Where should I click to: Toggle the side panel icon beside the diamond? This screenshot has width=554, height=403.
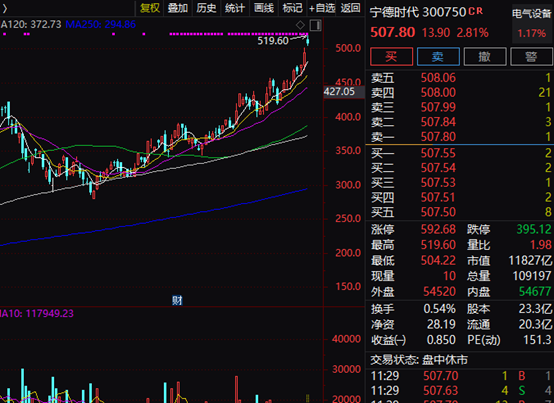click(315, 25)
